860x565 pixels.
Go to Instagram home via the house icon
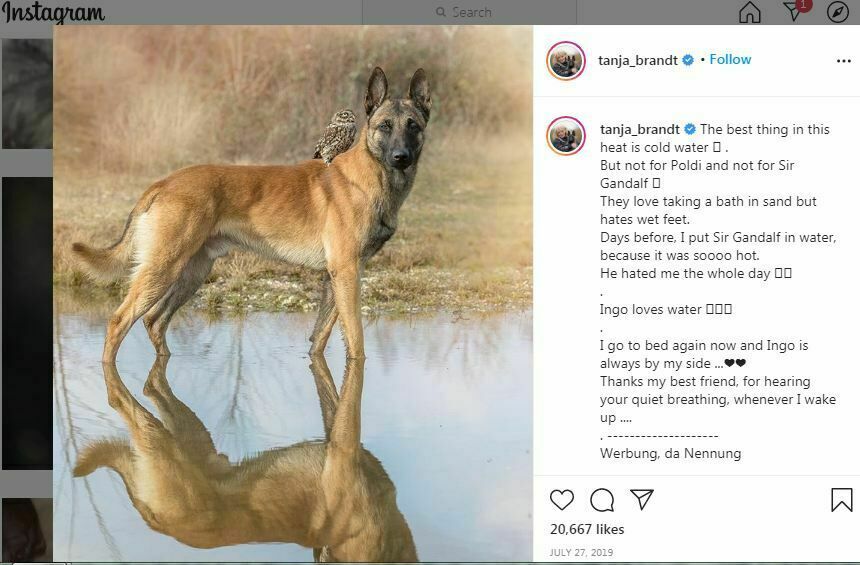[x=749, y=12]
